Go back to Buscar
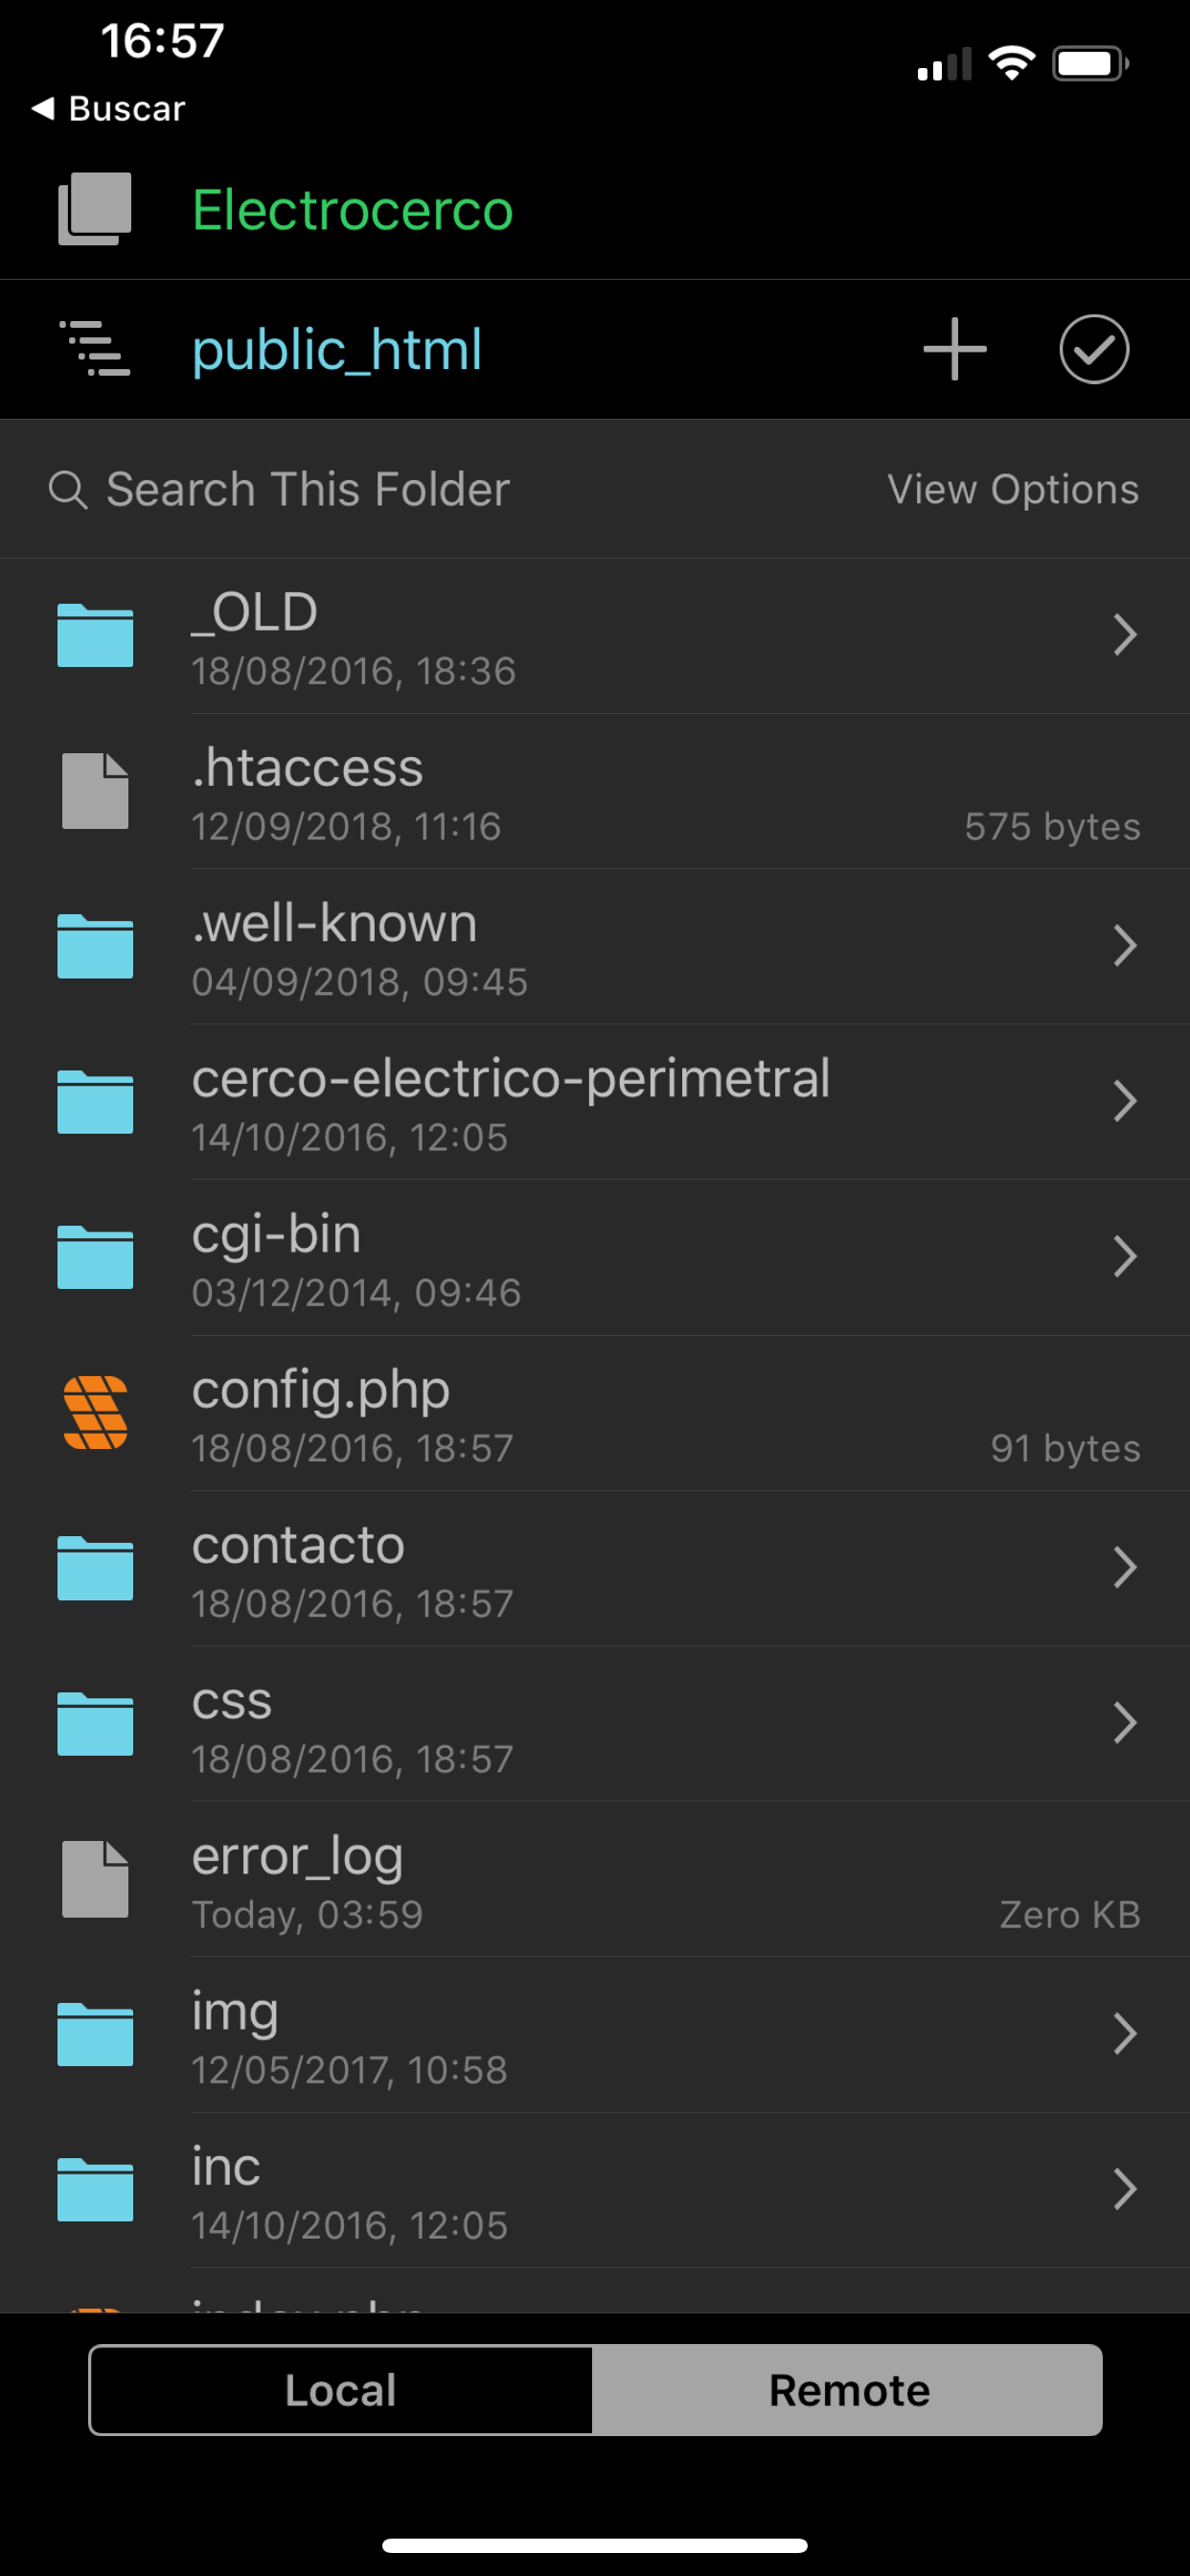1190x2576 pixels. pyautogui.click(x=108, y=108)
